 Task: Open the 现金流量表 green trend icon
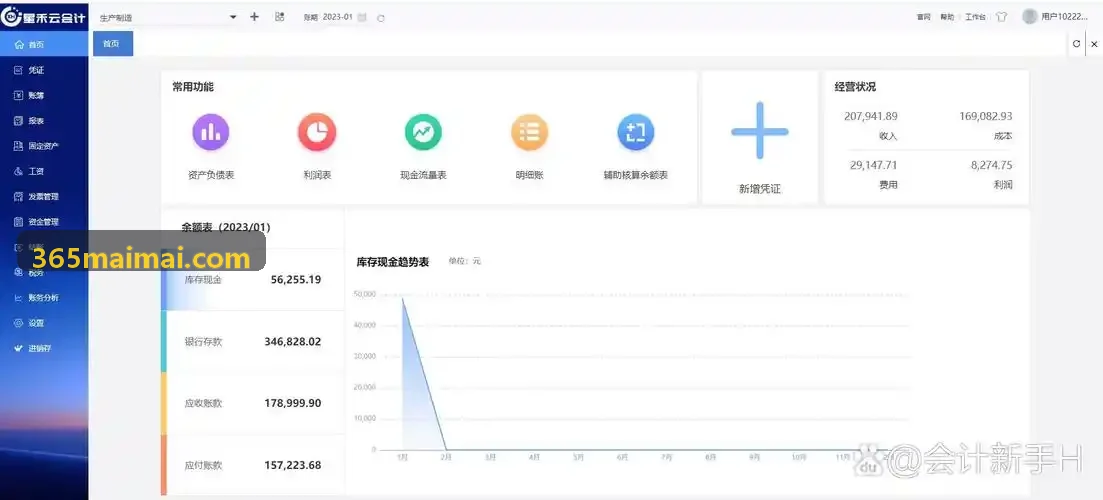(x=423, y=132)
